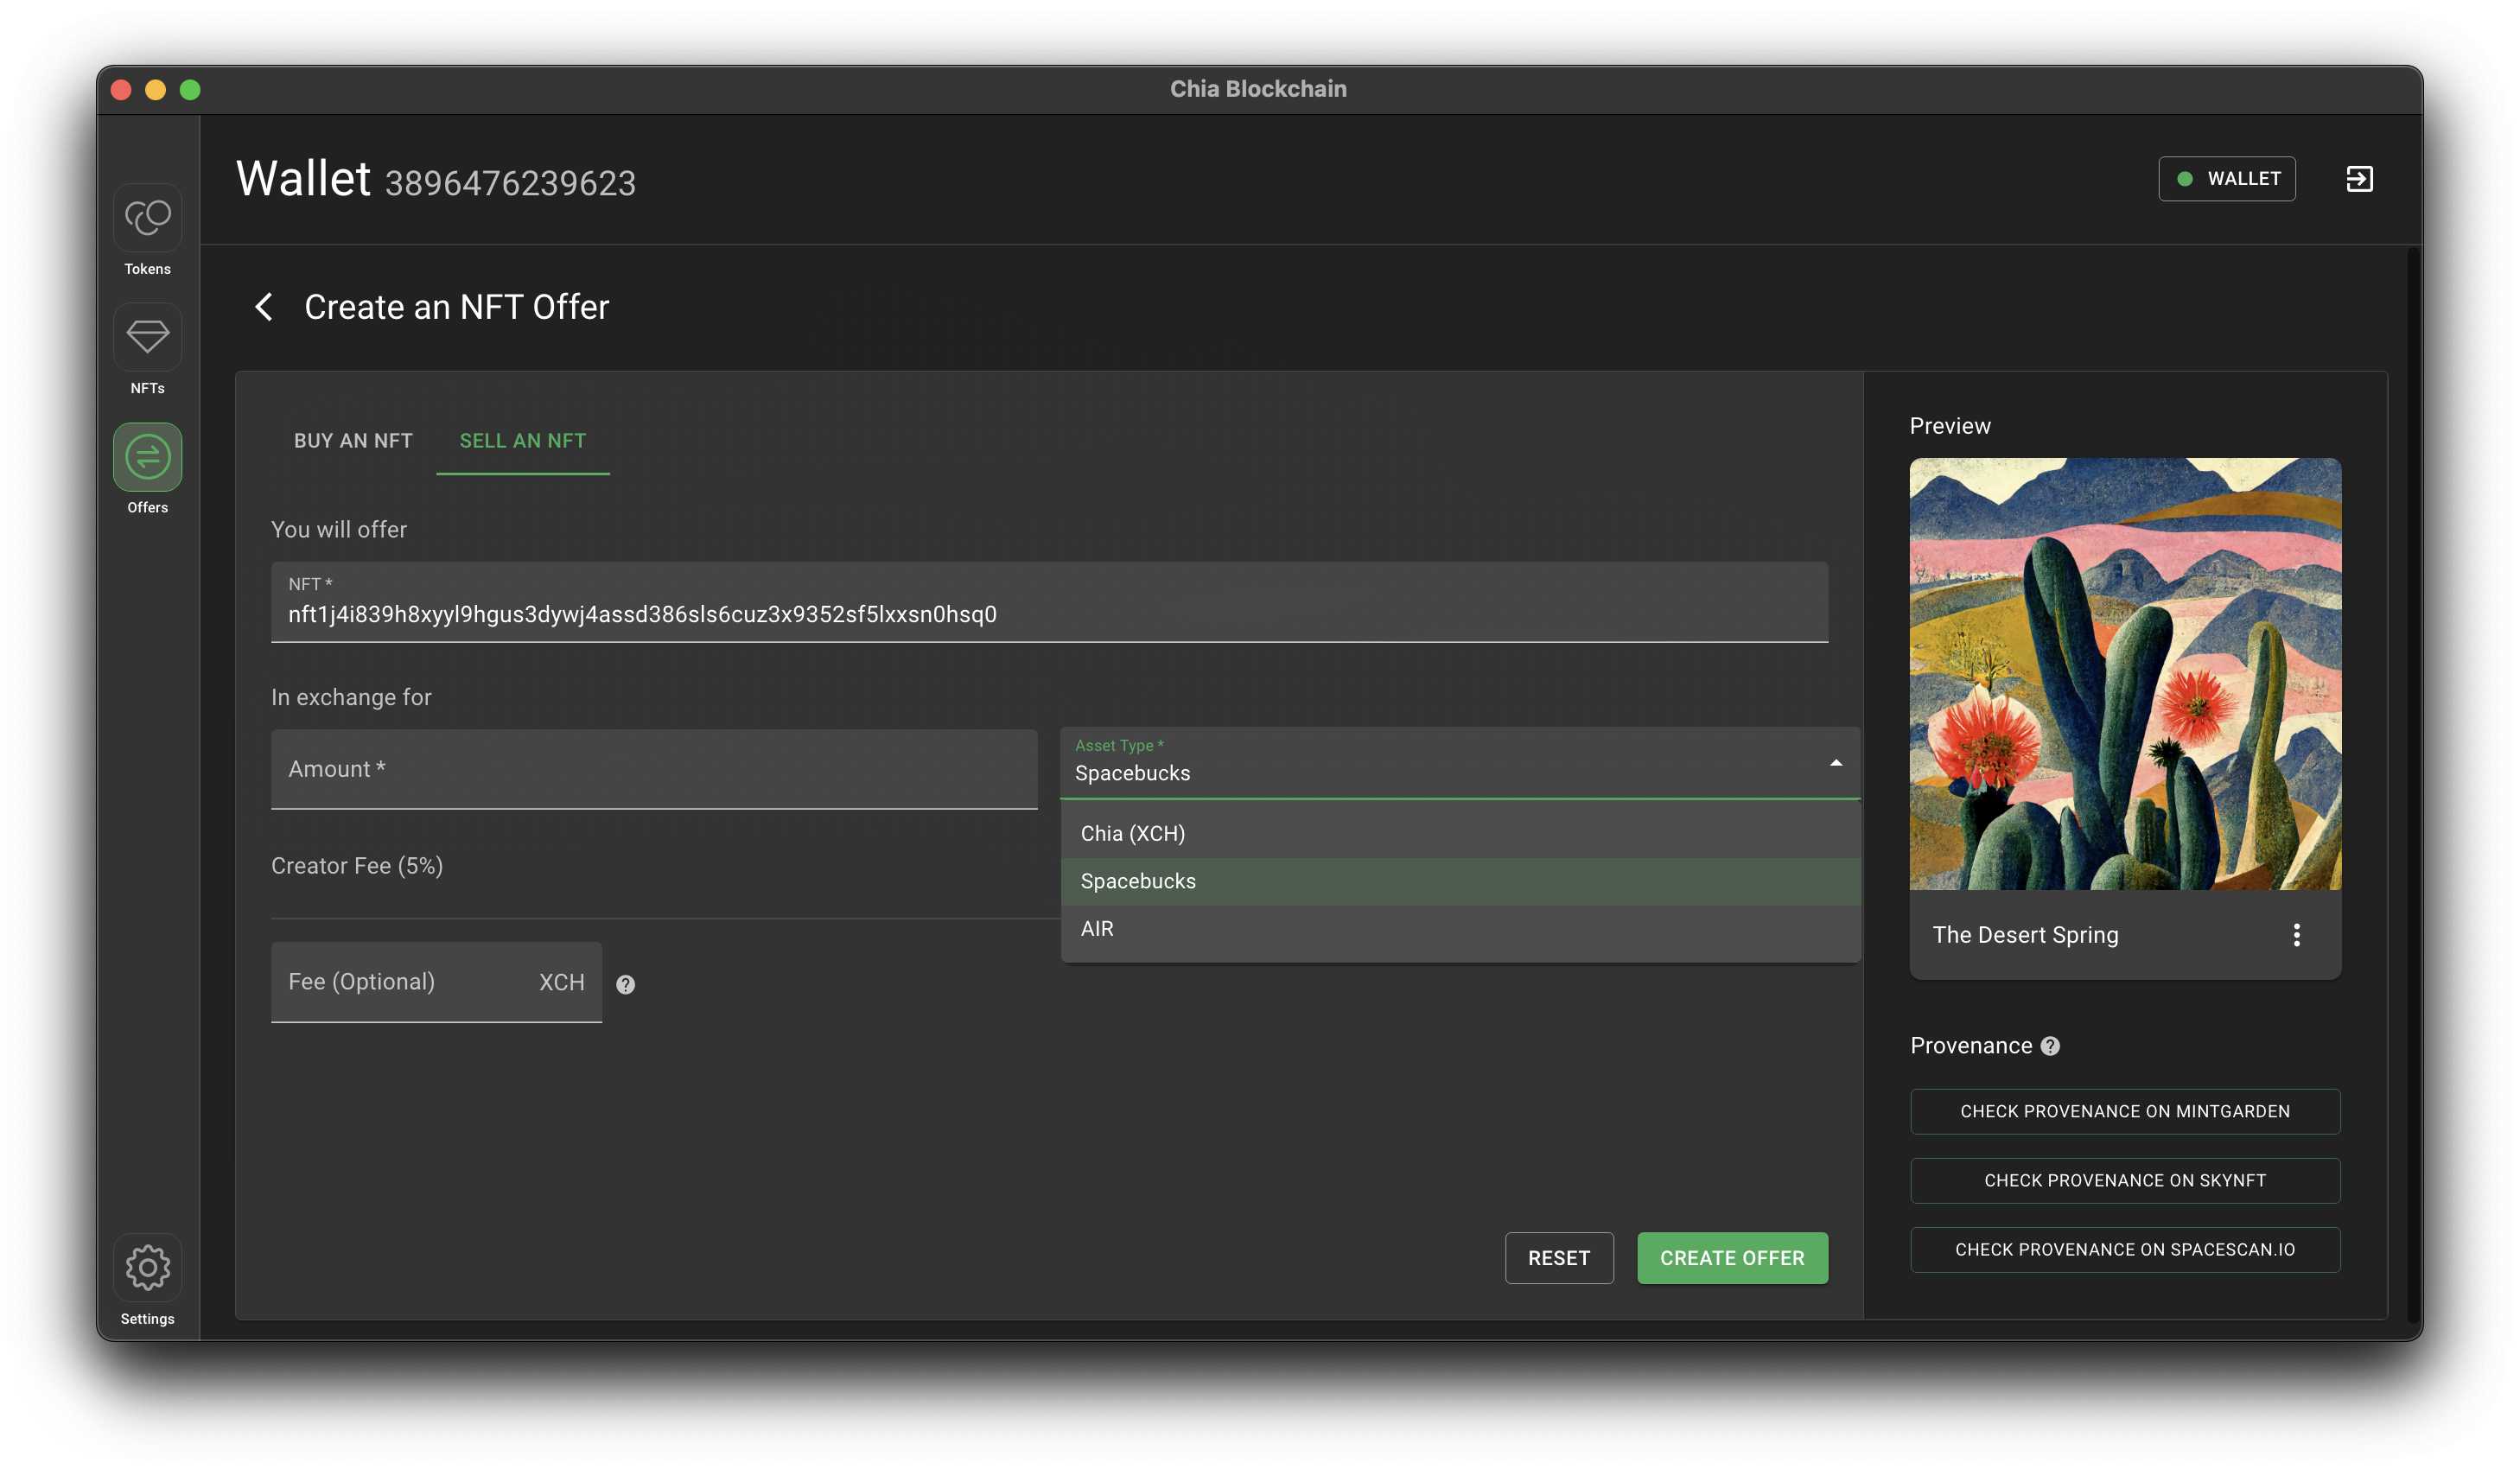Click the macOS yellow minimize button
Screen dimensions: 2520x1469
point(155,90)
